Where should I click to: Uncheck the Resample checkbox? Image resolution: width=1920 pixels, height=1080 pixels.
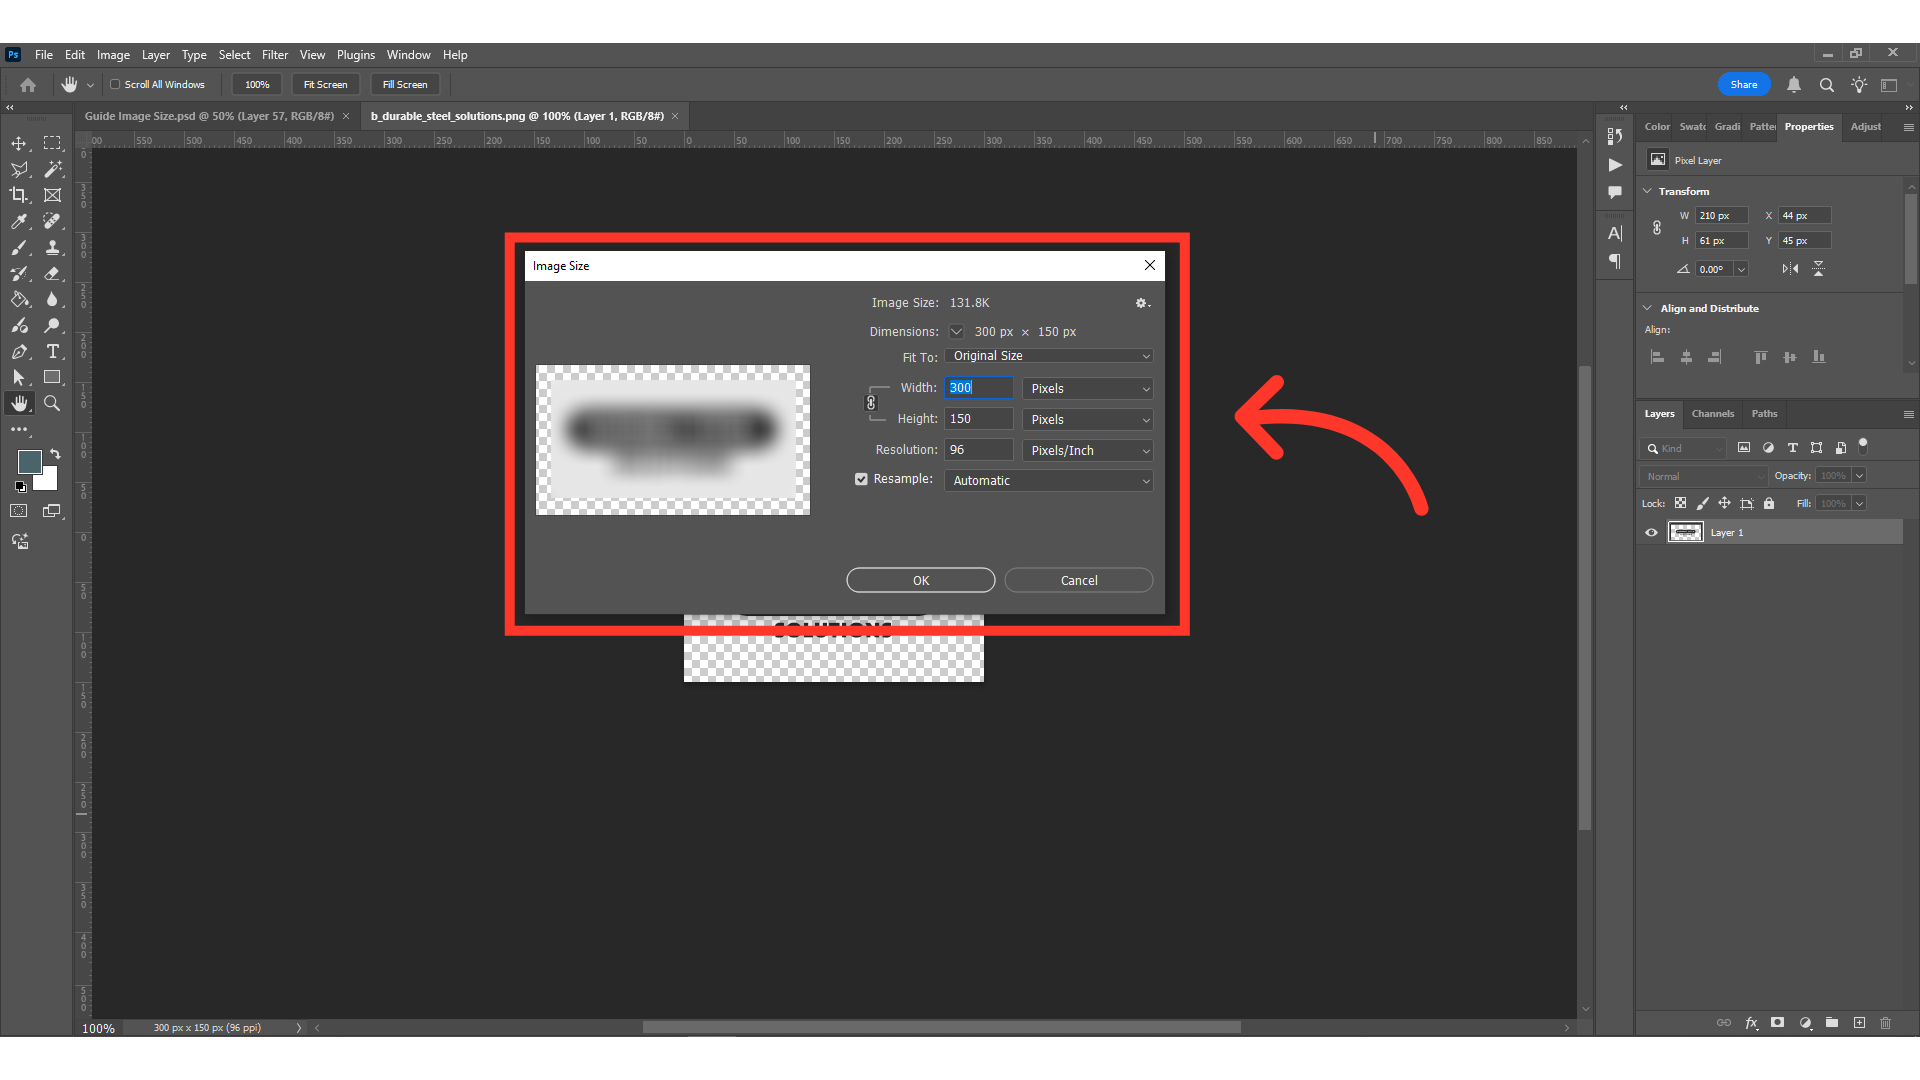pos(861,479)
